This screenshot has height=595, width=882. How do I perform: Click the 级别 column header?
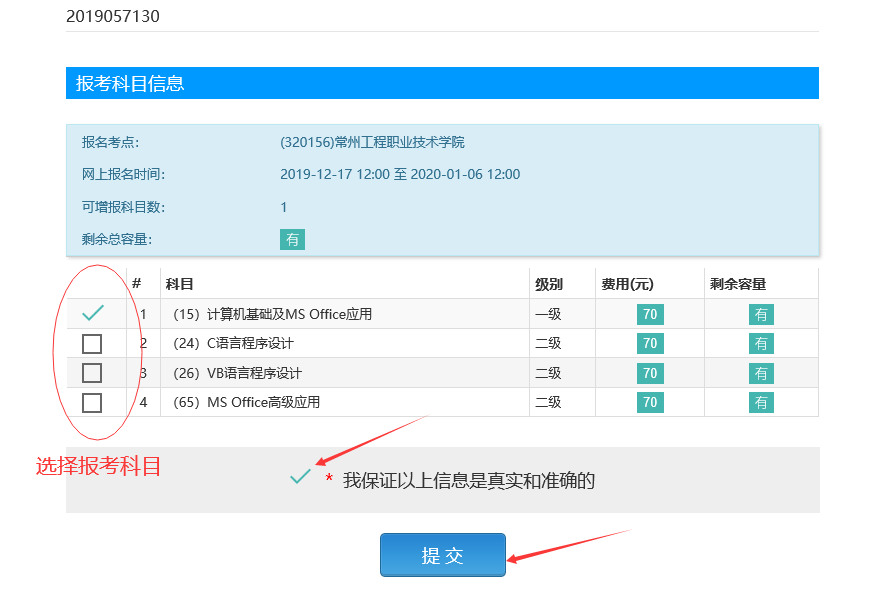[x=549, y=284]
